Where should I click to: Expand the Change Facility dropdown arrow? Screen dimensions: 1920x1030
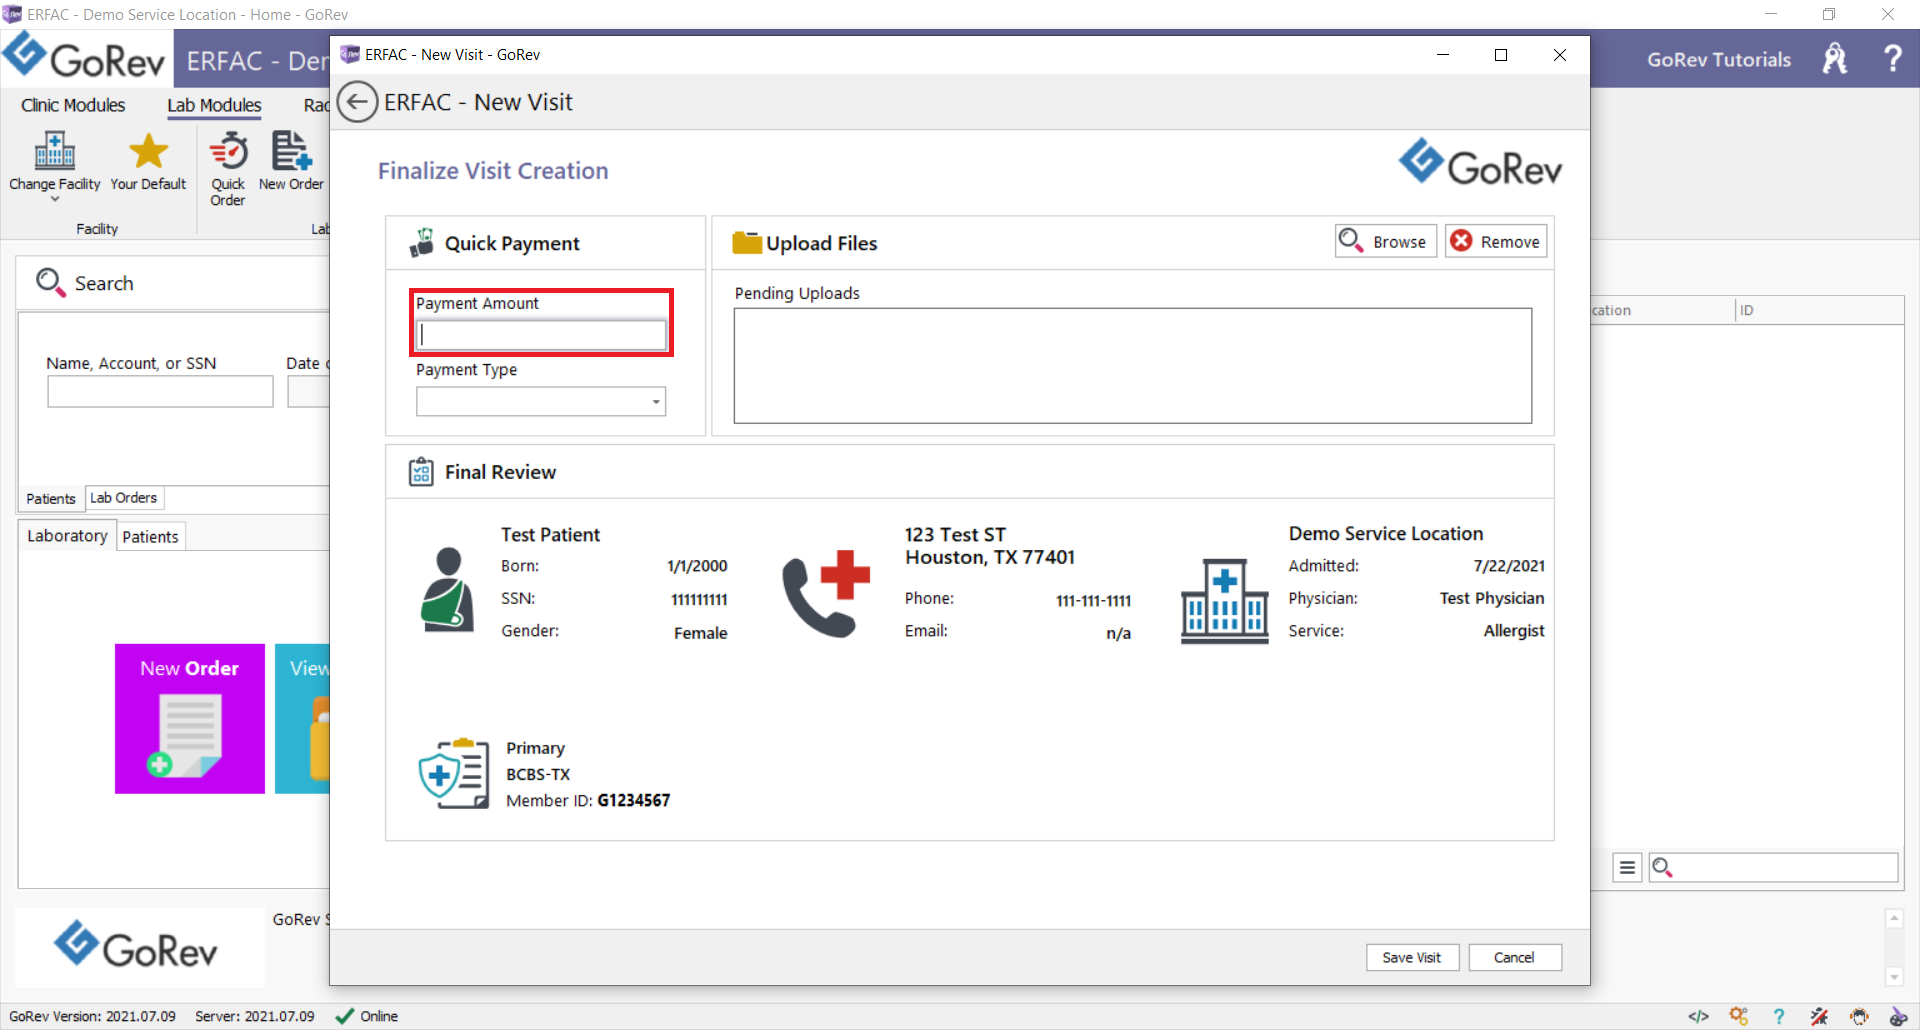point(55,199)
